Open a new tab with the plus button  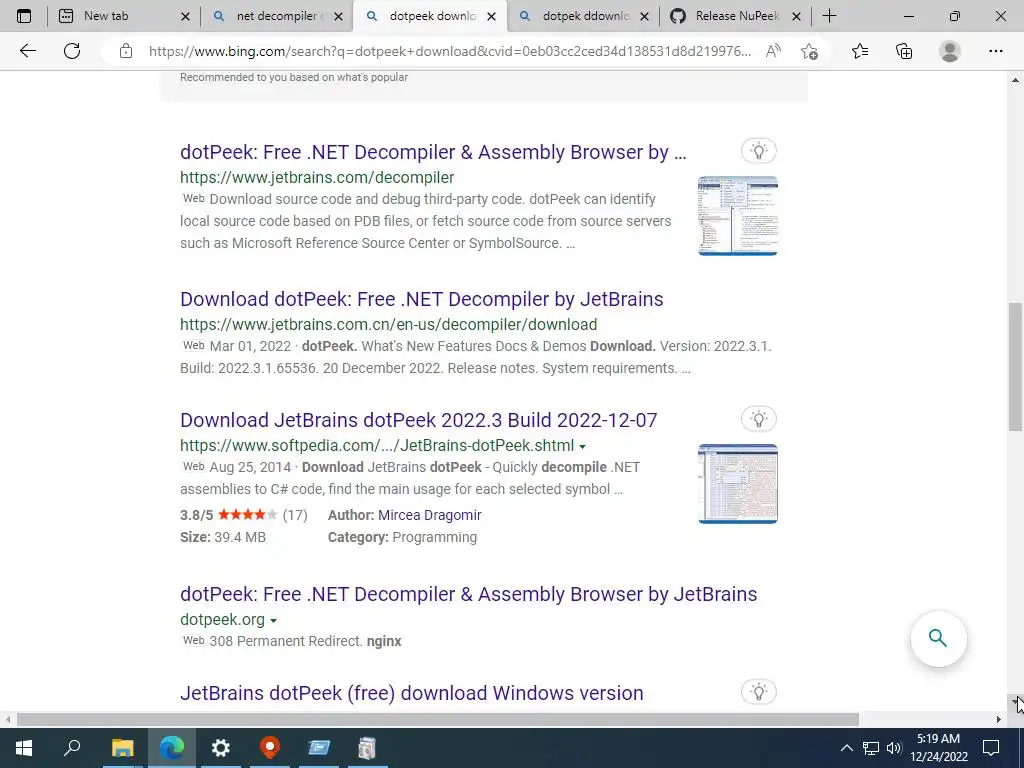829,16
